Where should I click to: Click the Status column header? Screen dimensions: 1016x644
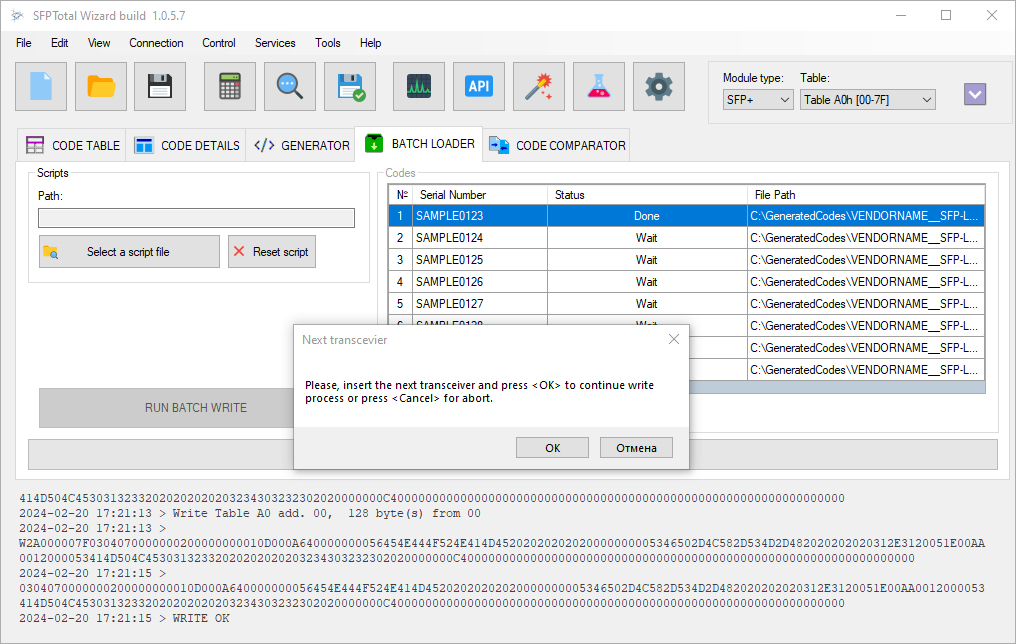[x=647, y=195]
